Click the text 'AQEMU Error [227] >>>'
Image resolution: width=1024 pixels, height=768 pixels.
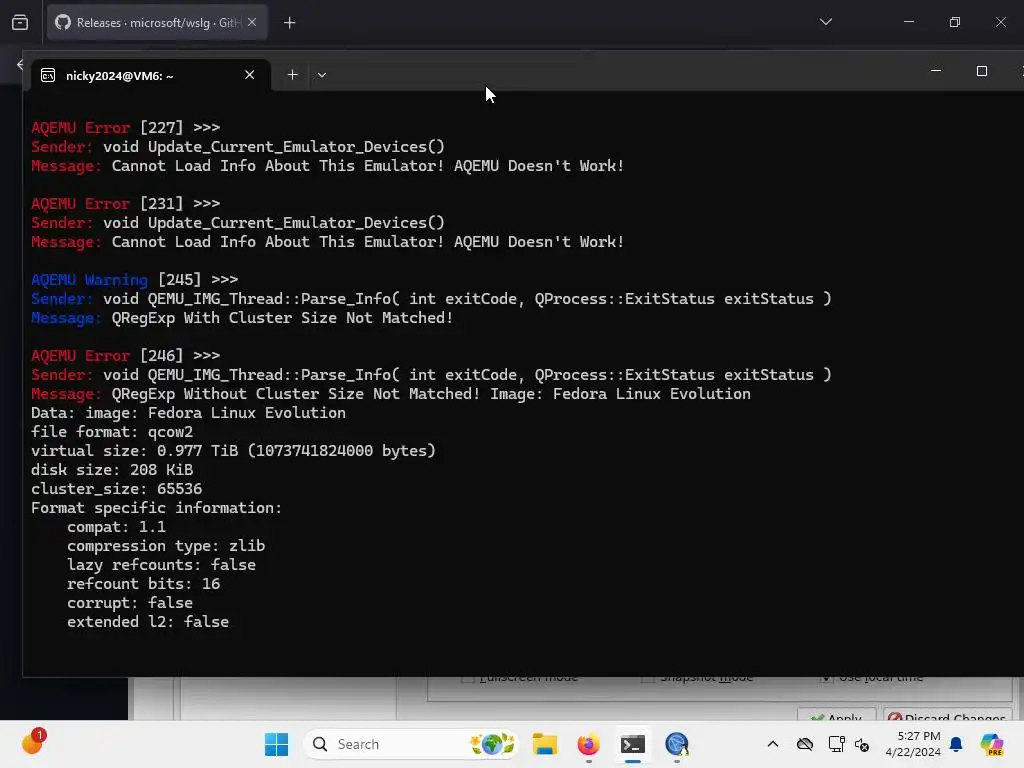click(125, 127)
